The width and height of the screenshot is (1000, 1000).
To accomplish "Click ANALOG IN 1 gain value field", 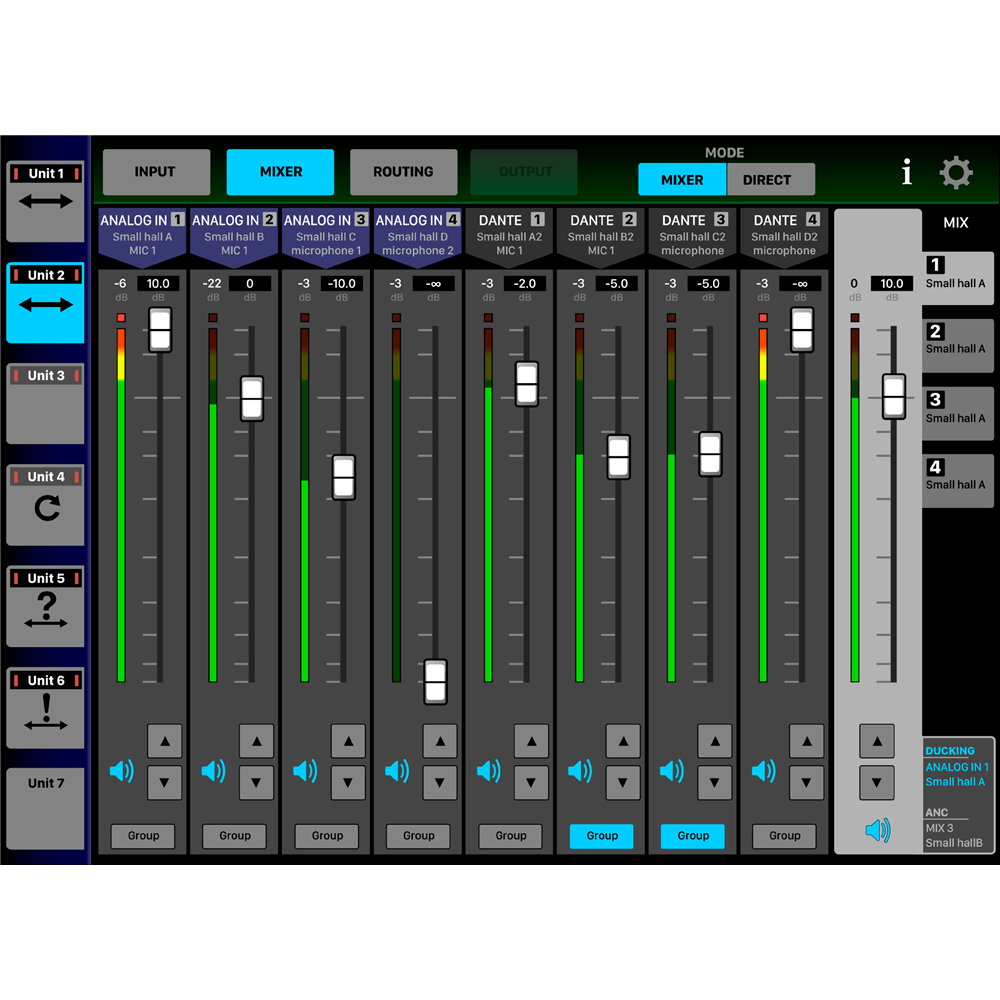I will pyautogui.click(x=158, y=284).
